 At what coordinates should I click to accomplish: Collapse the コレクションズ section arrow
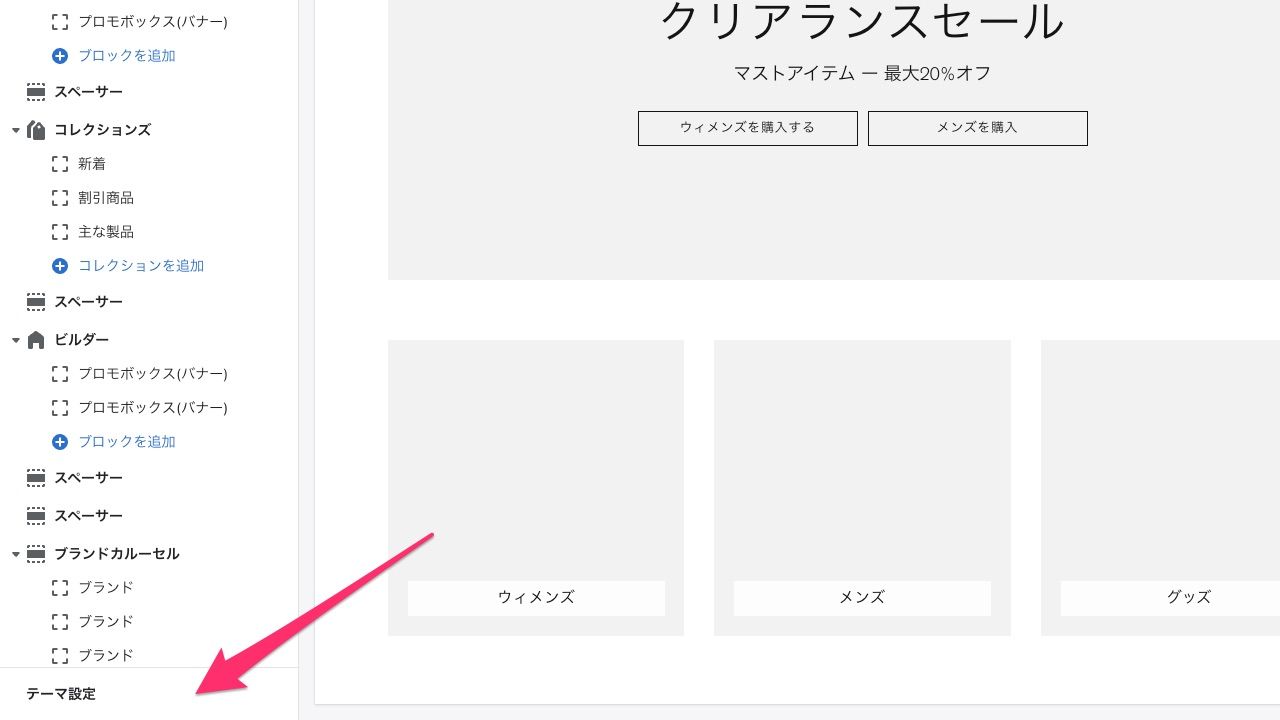[x=16, y=130]
